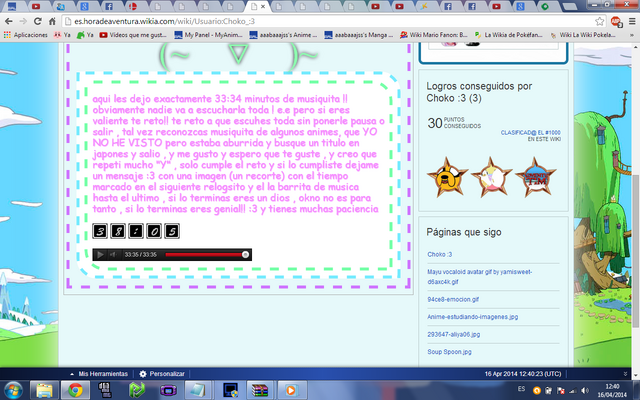Mute the audio player volume
640x400 pixels.
113,255
